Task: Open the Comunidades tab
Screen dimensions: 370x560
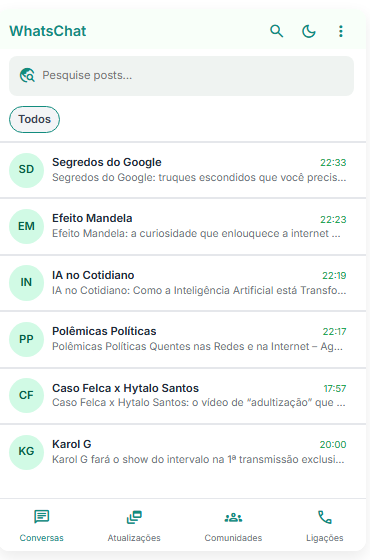Action: (x=233, y=526)
